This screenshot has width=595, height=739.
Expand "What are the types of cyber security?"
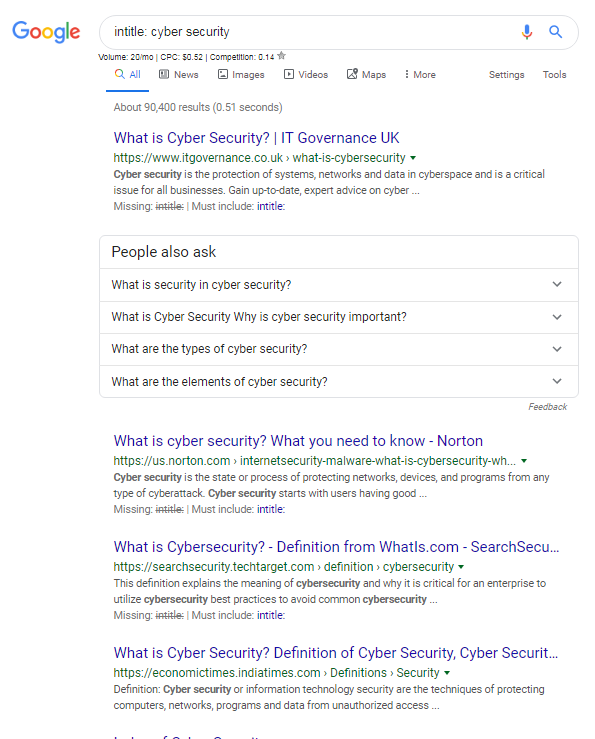pos(339,349)
